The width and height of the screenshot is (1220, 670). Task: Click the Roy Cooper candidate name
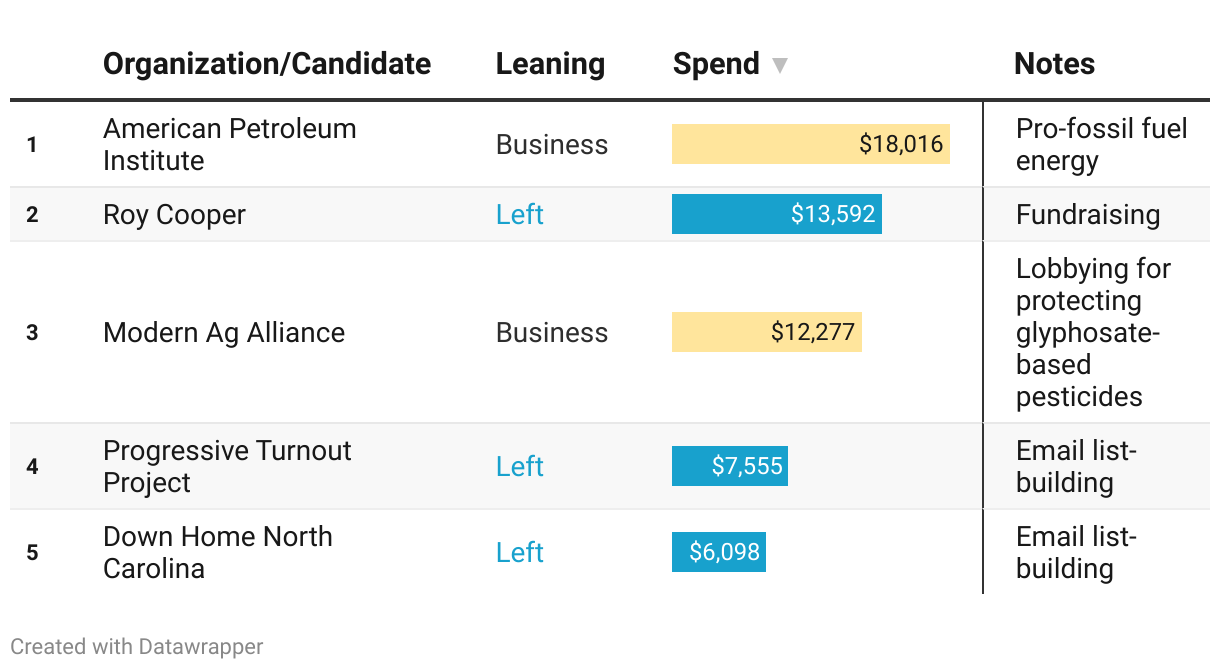click(x=174, y=215)
